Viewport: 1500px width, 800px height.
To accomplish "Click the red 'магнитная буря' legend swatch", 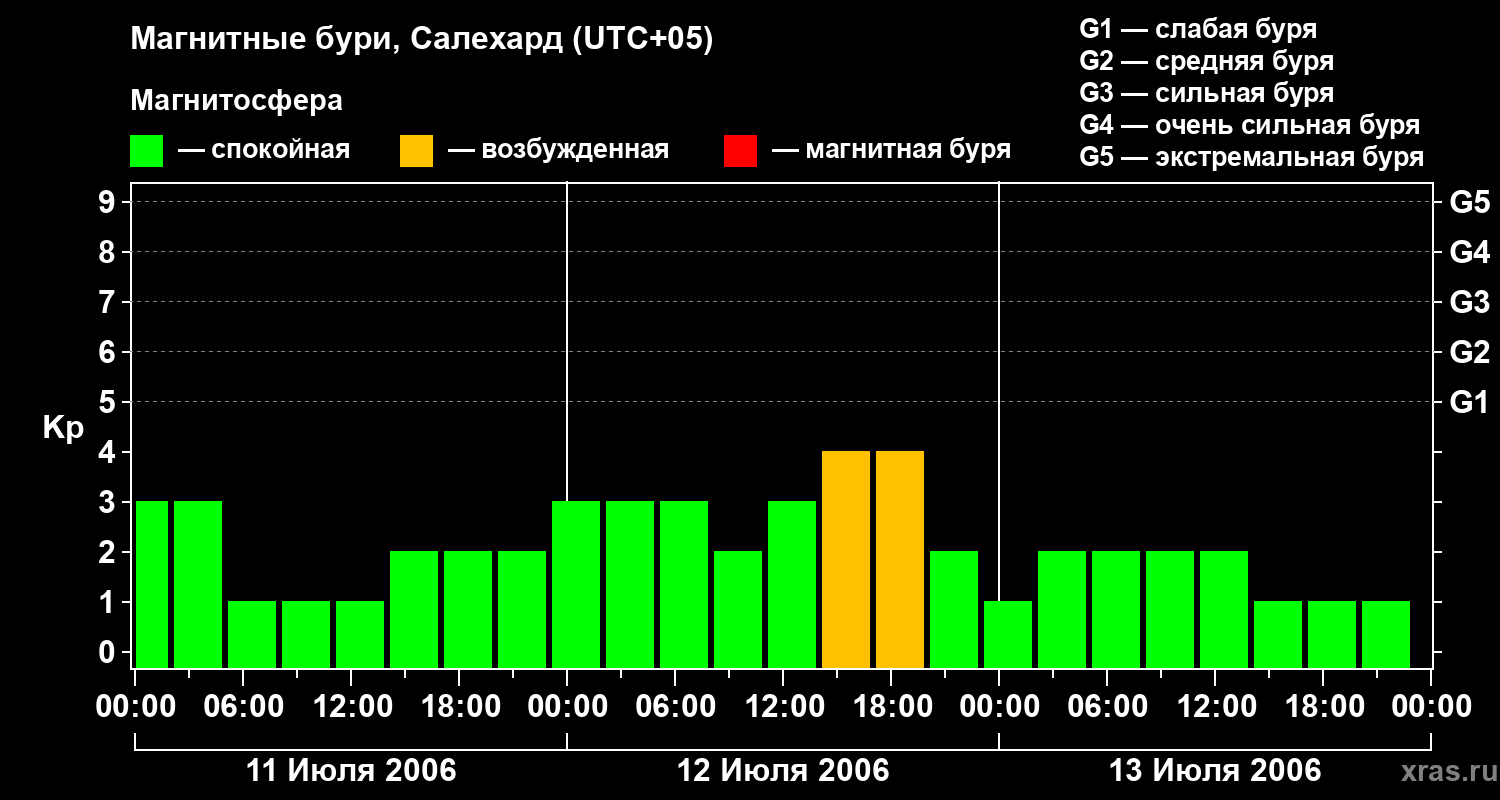I will (x=740, y=151).
